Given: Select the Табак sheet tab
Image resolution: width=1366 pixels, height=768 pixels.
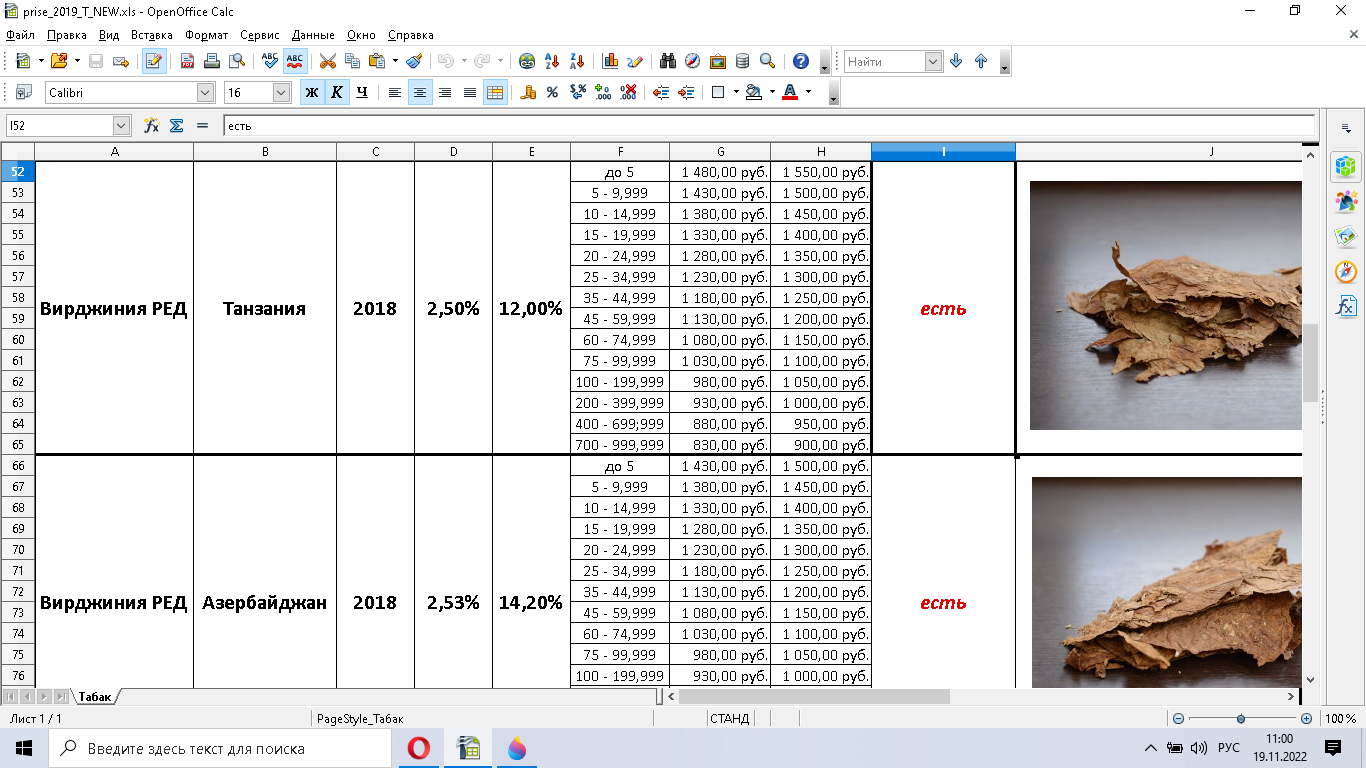Looking at the screenshot, I should 95,696.
